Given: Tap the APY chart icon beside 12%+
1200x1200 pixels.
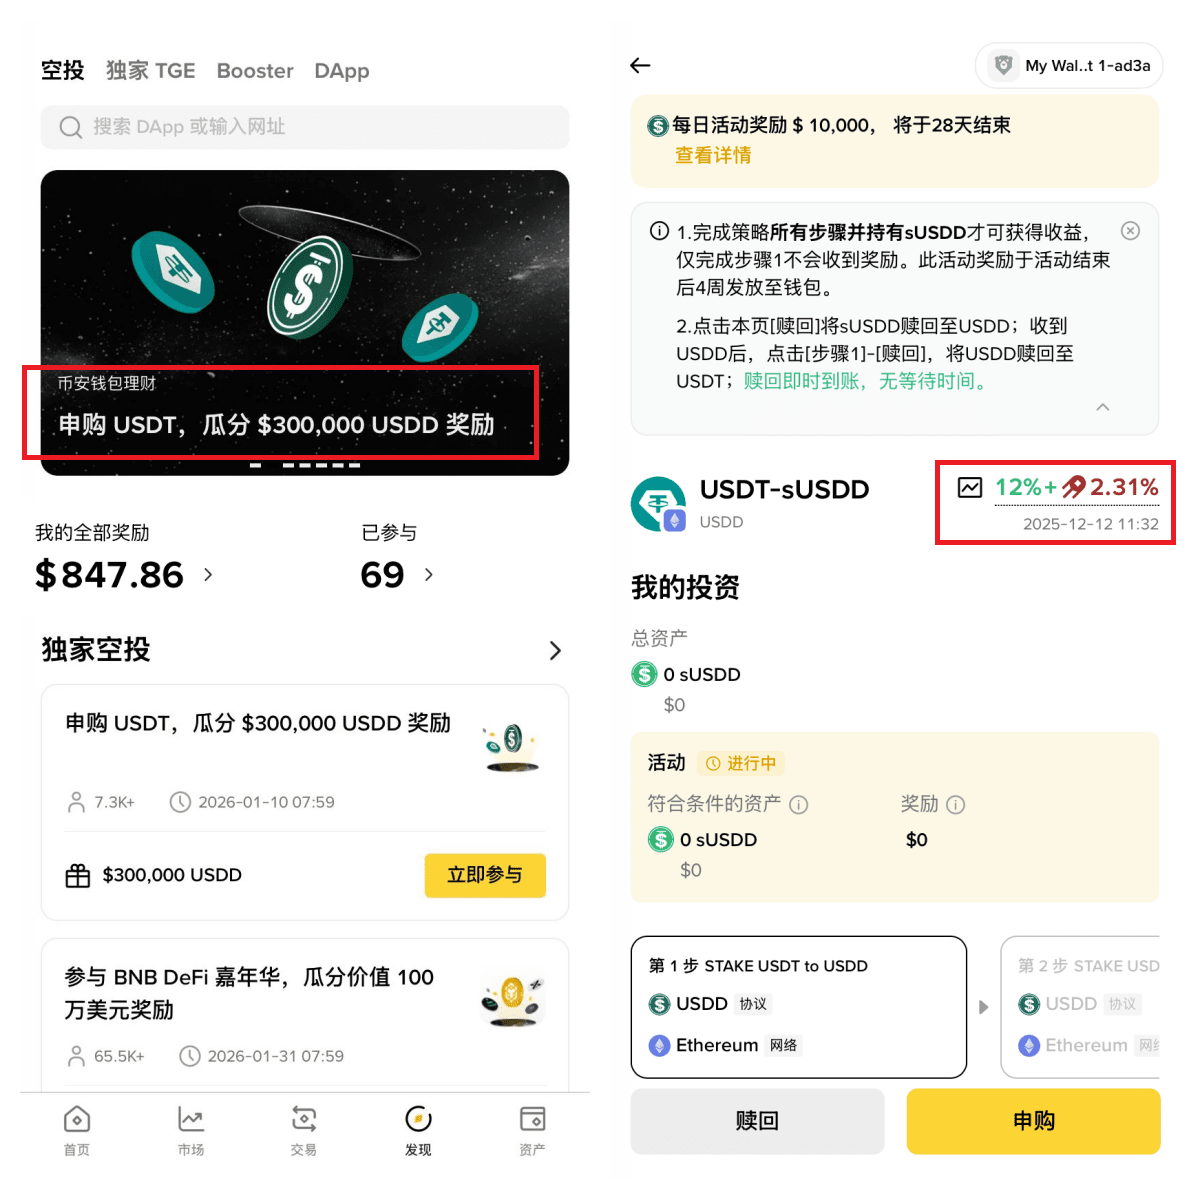Looking at the screenshot, I should point(970,488).
